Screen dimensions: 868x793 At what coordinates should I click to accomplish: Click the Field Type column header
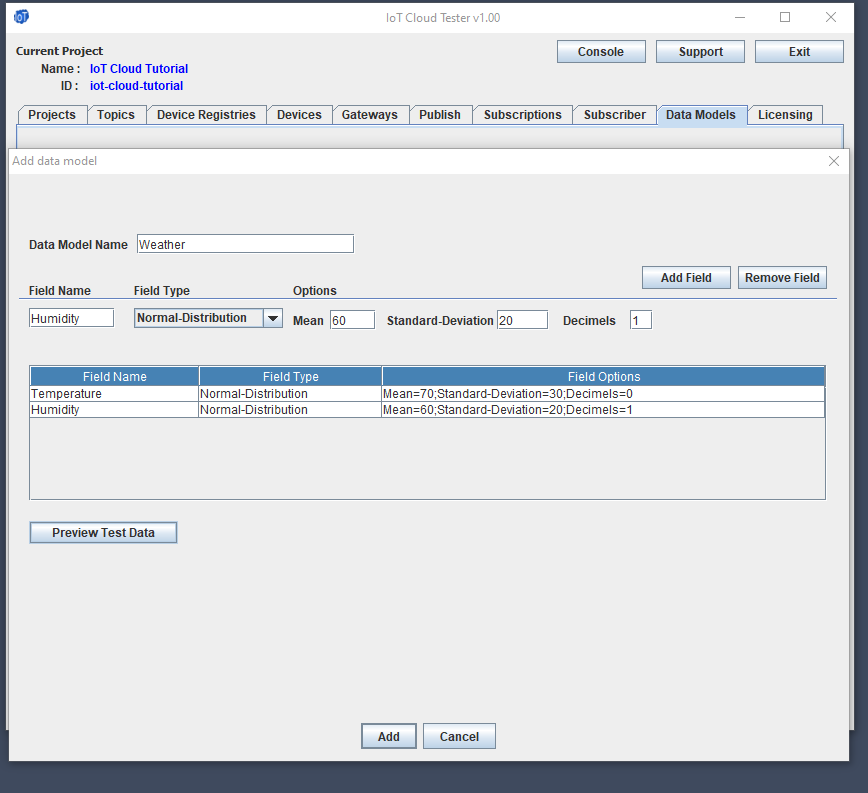click(x=291, y=376)
